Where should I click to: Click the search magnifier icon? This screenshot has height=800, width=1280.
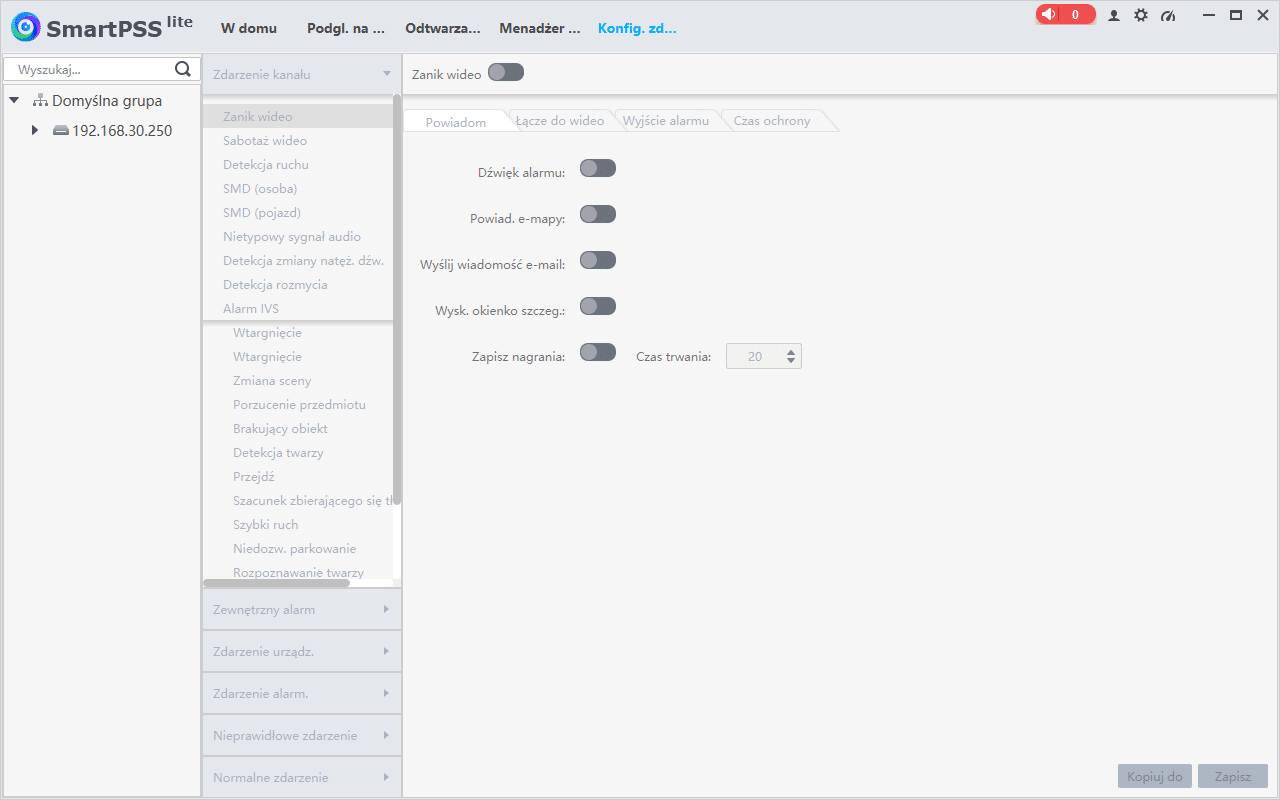pyautogui.click(x=183, y=69)
